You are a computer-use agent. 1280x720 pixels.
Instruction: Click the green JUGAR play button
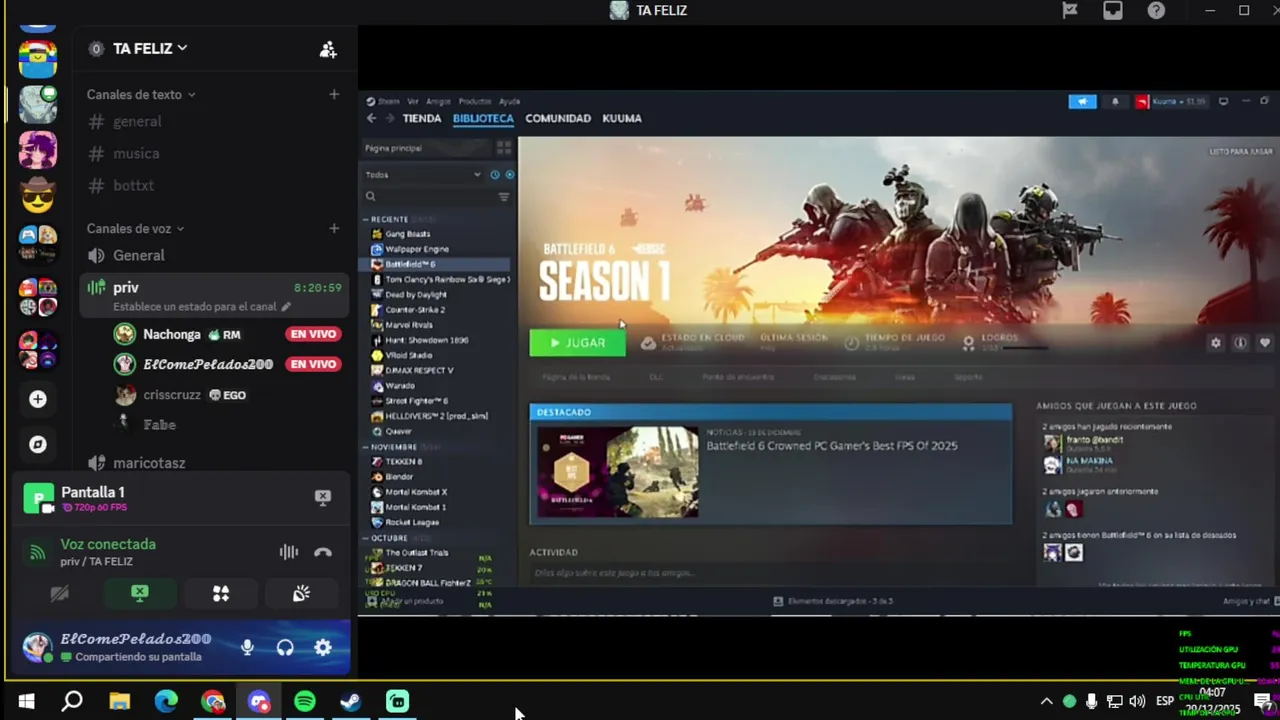[577, 343]
